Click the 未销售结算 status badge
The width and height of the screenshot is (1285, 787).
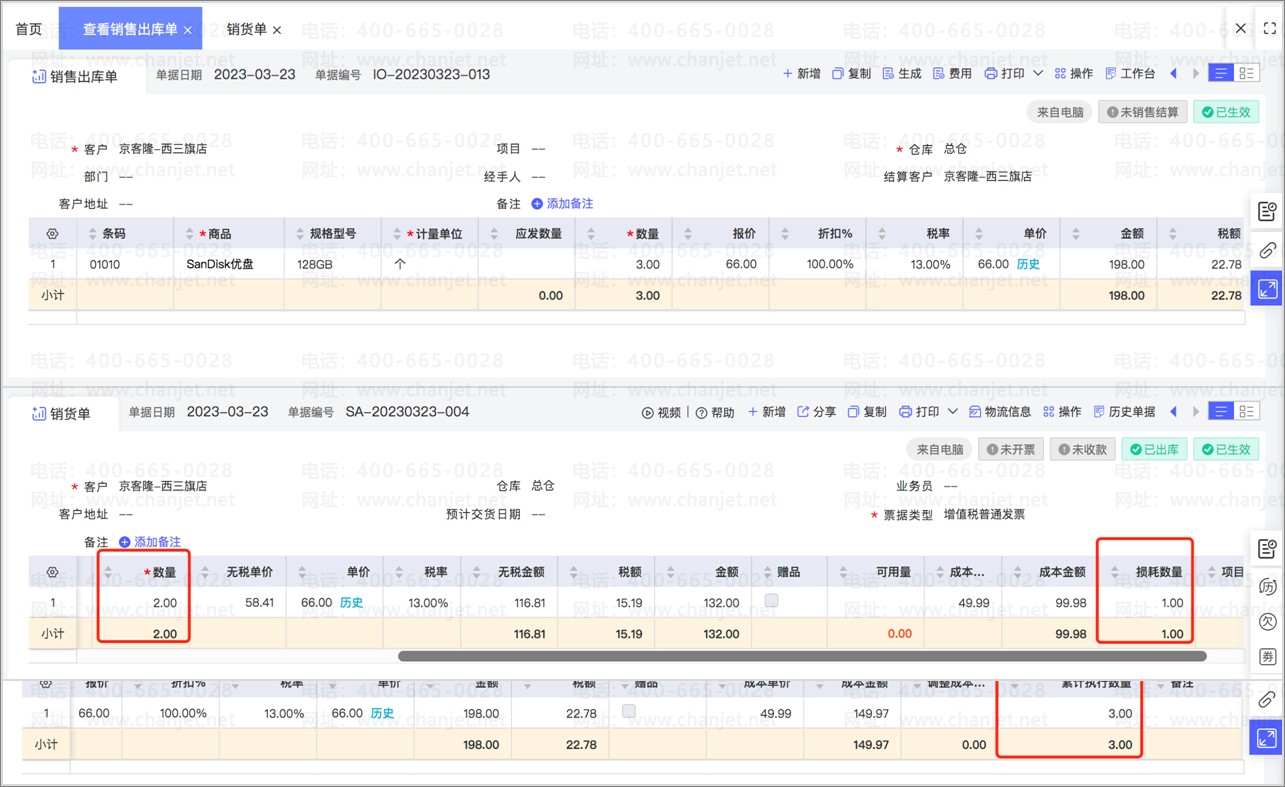coord(1143,112)
